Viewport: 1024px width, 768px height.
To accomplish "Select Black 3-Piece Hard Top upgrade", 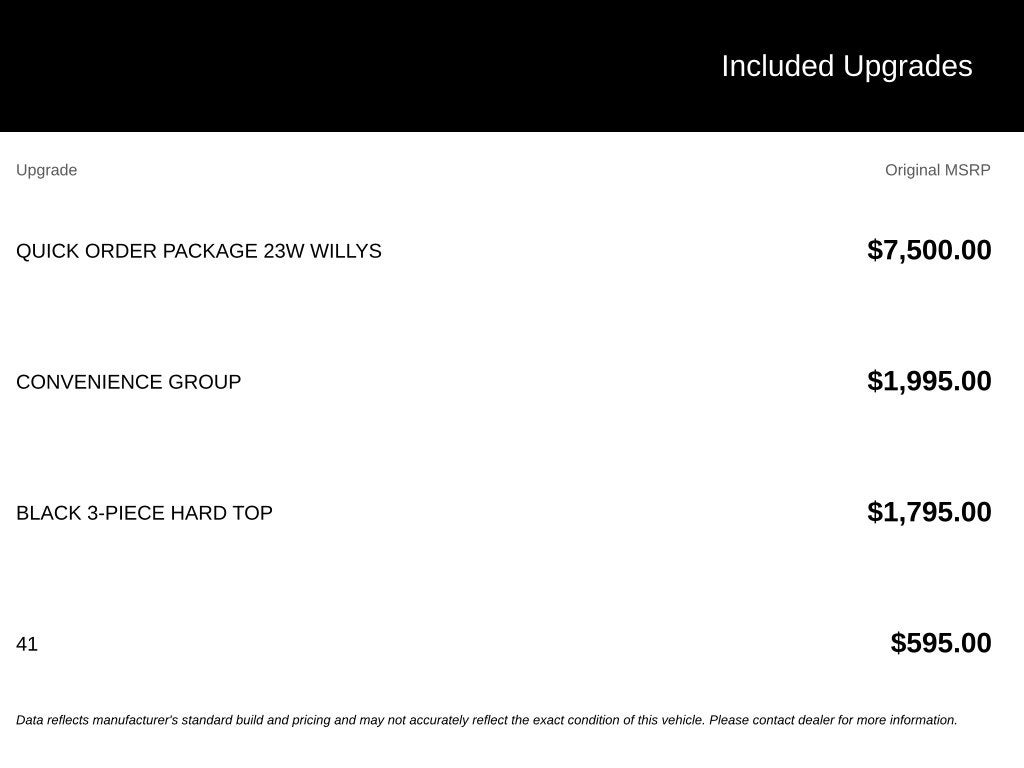I will click(144, 513).
